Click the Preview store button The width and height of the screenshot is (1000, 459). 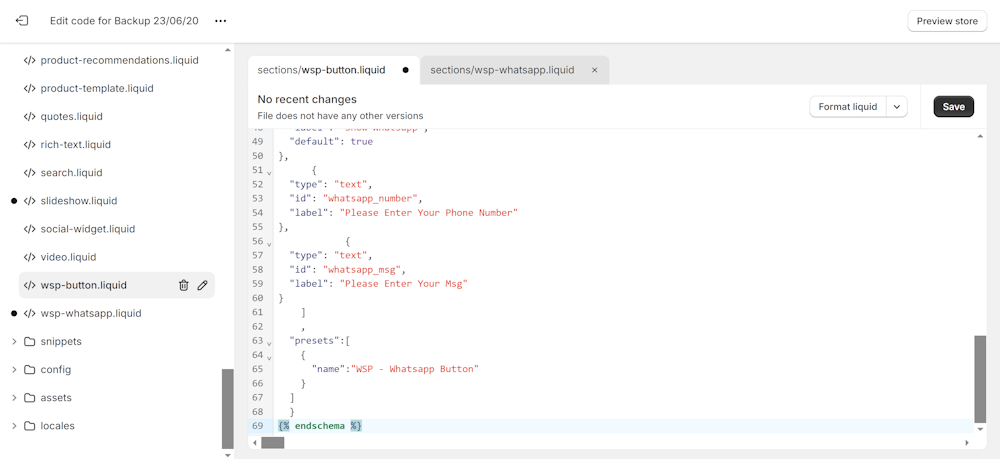coord(946,21)
